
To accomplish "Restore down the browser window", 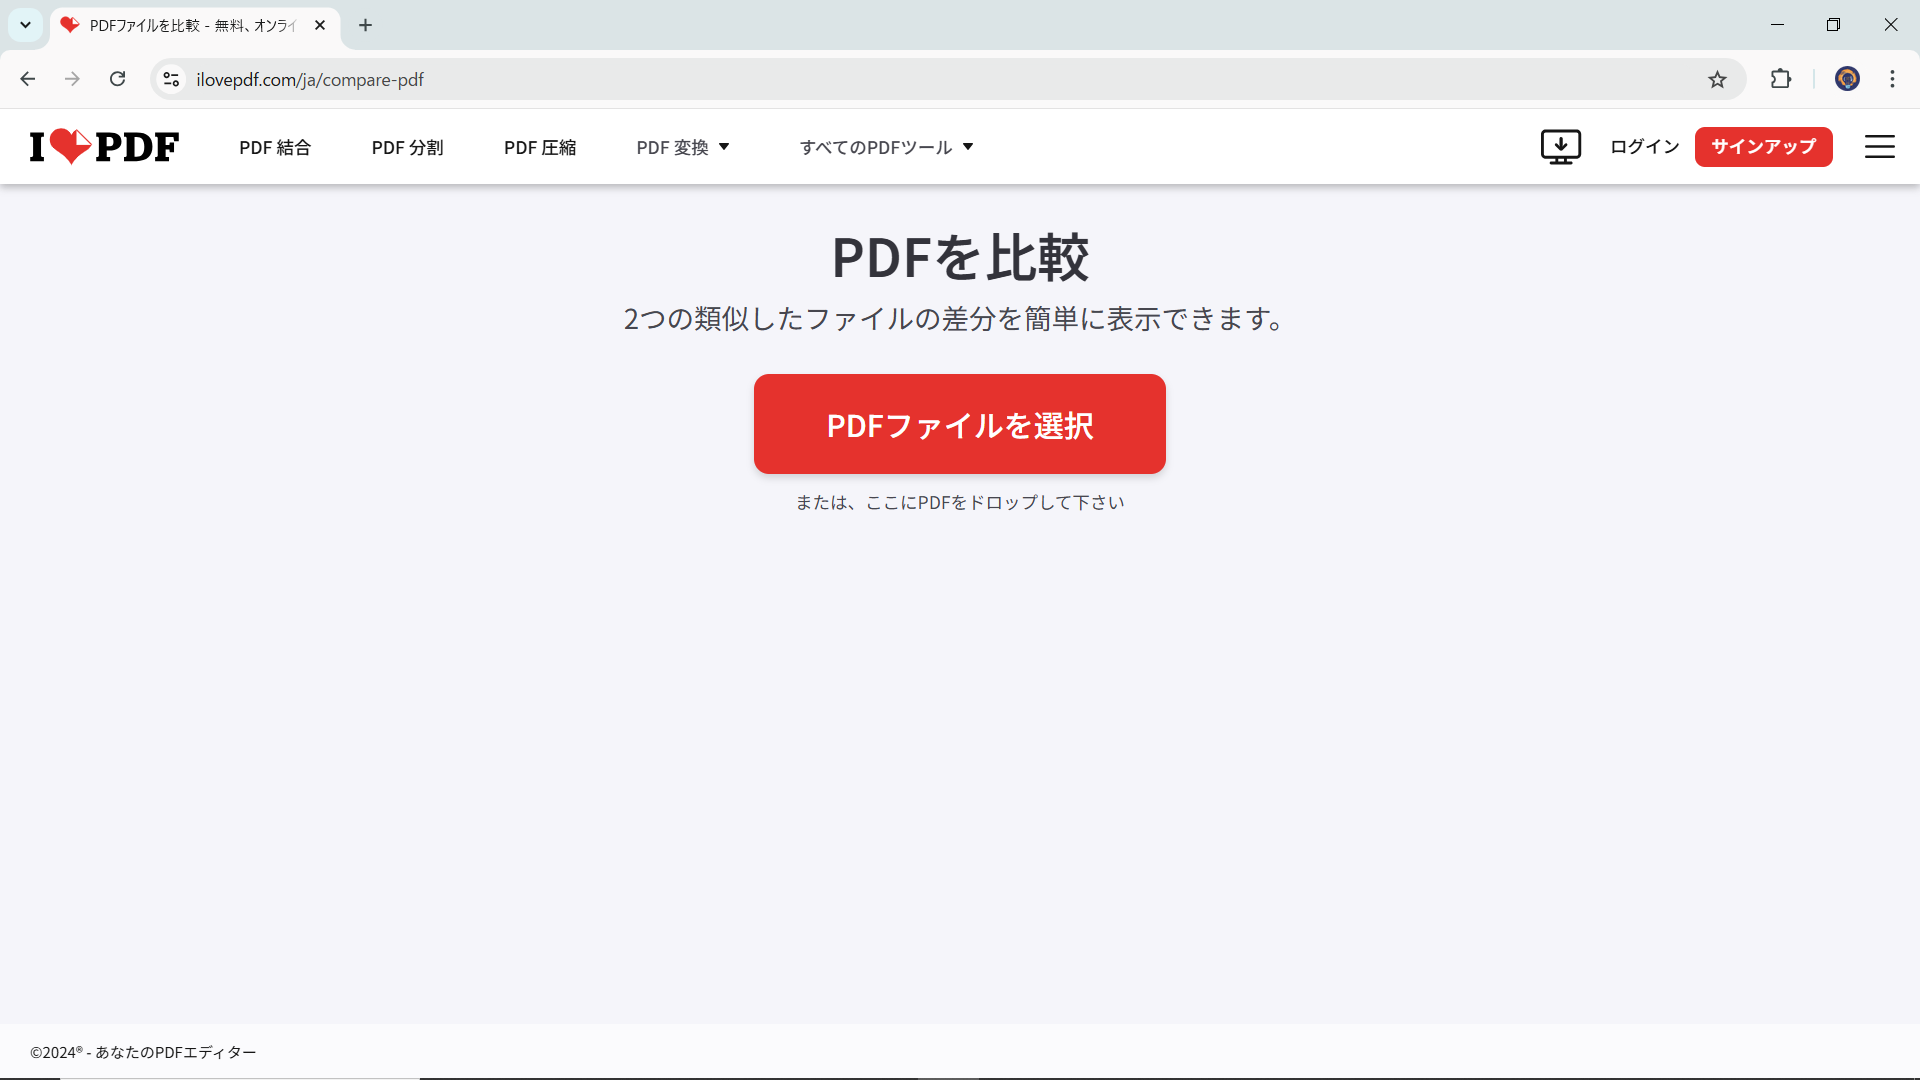I will click(x=1833, y=25).
